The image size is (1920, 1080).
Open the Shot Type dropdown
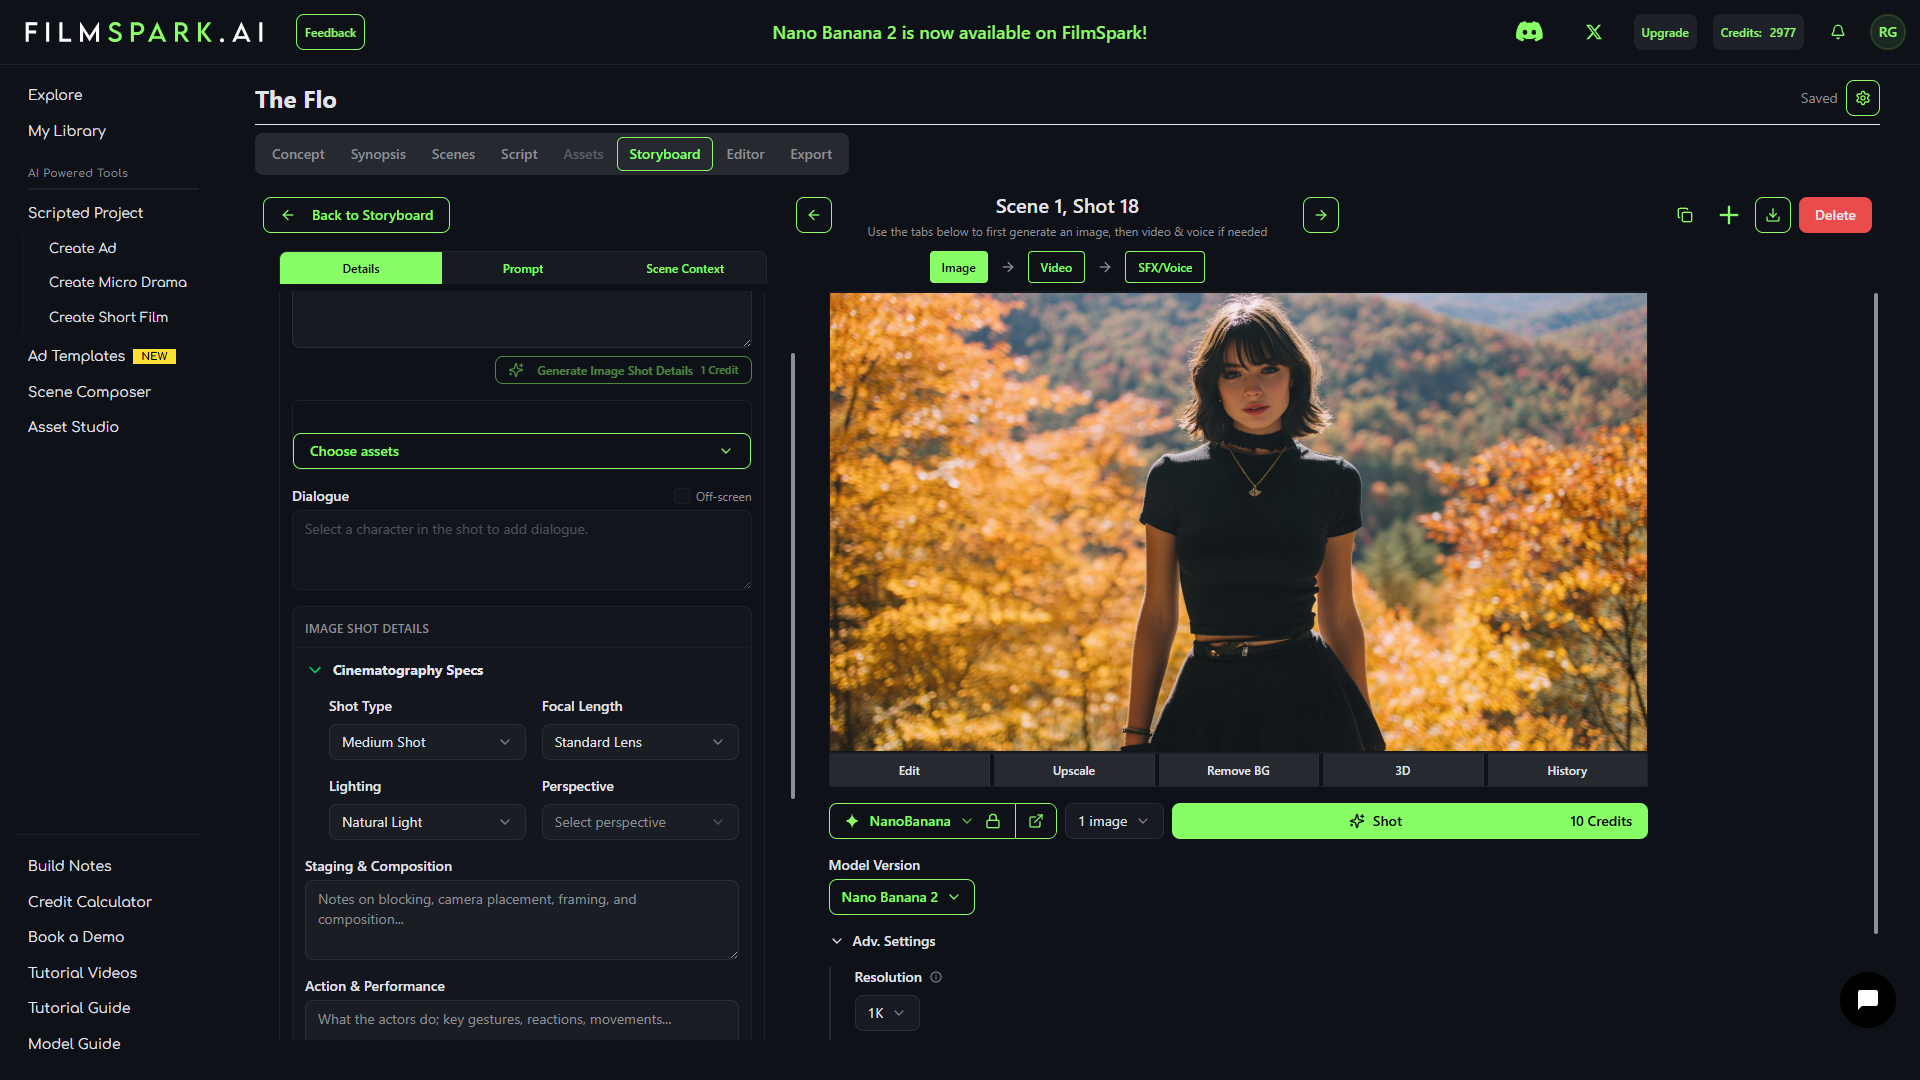point(426,742)
